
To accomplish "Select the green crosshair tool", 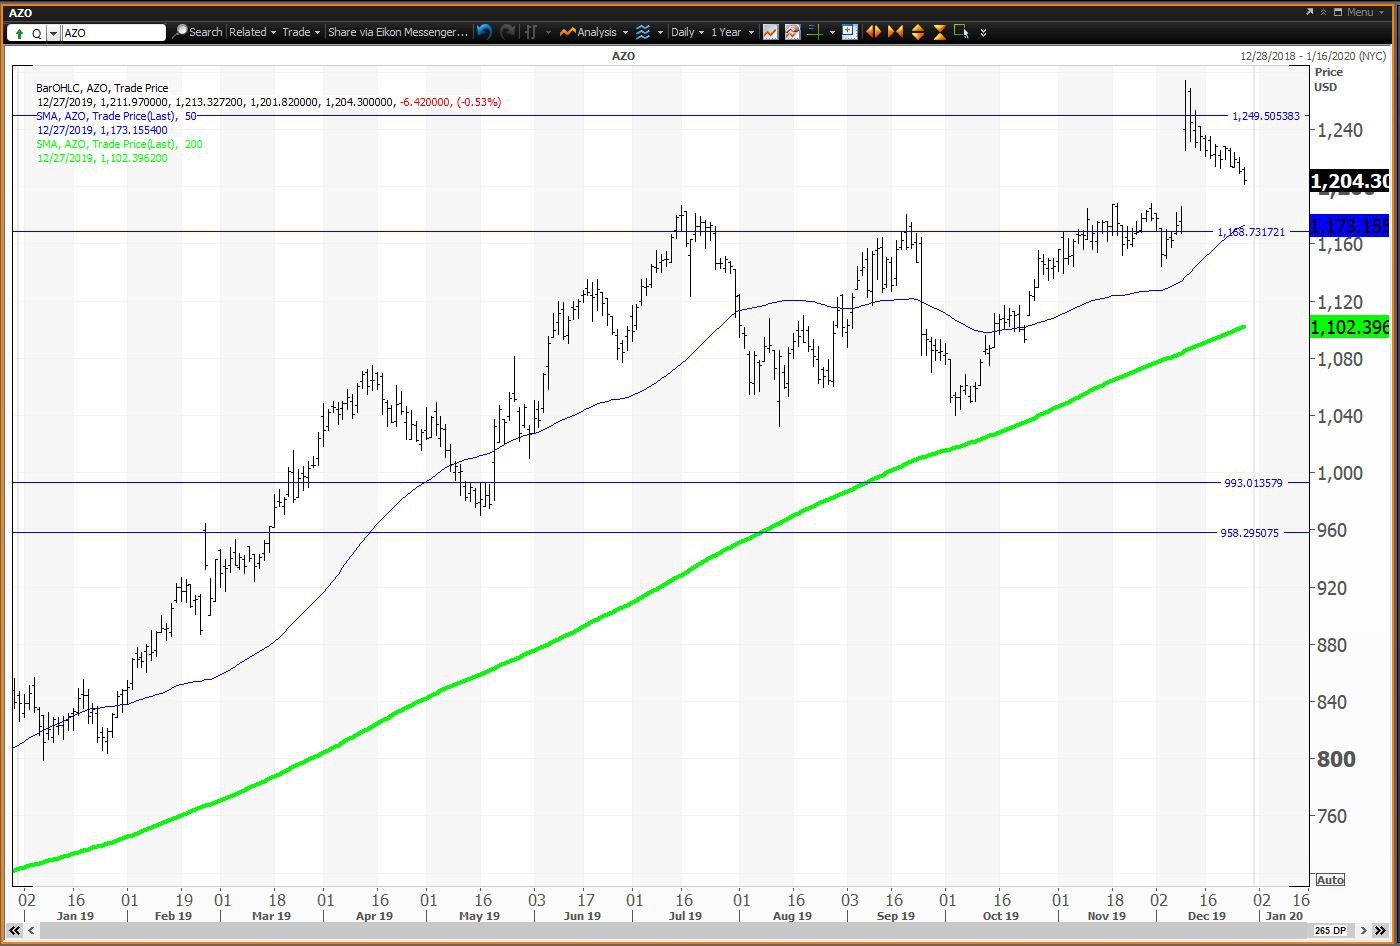I will tap(815, 32).
